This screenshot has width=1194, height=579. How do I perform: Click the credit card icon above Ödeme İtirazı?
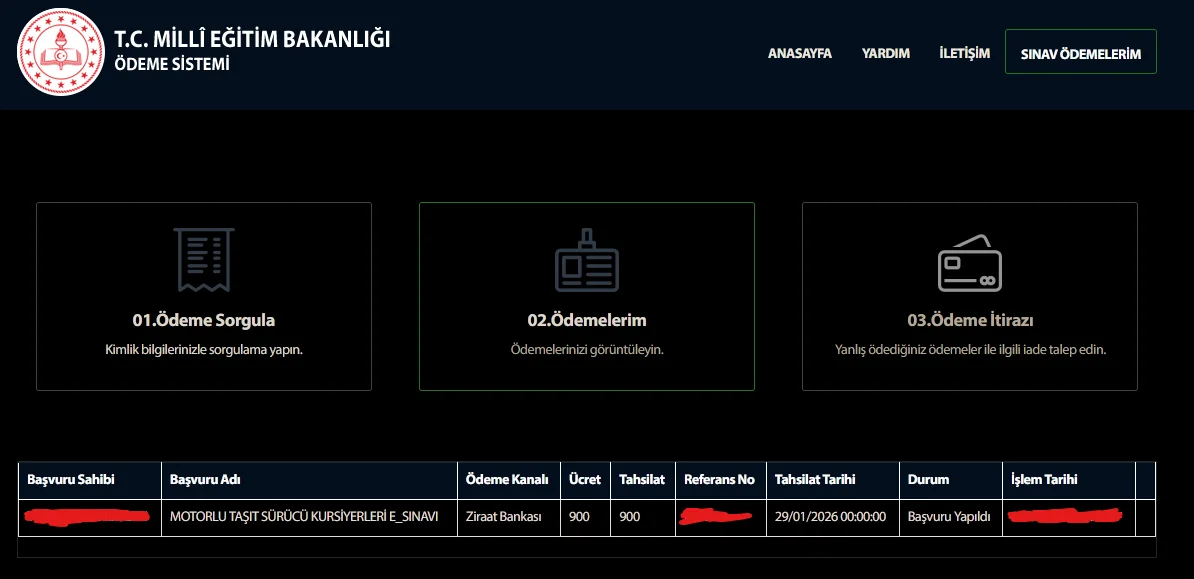click(969, 263)
